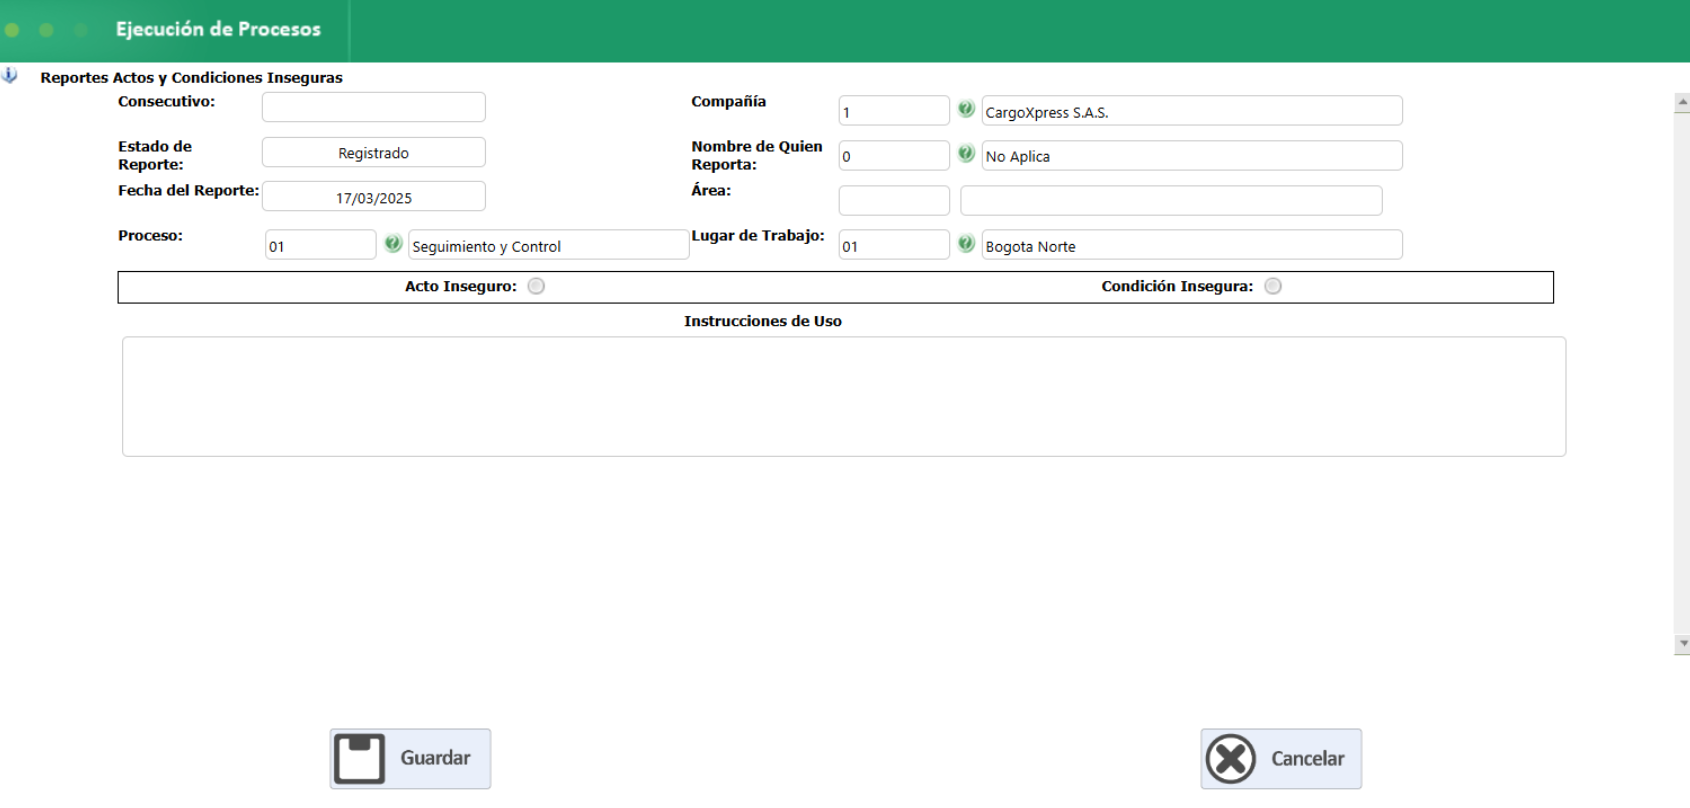Open the lookup icon next to Compañía code

tap(966, 109)
